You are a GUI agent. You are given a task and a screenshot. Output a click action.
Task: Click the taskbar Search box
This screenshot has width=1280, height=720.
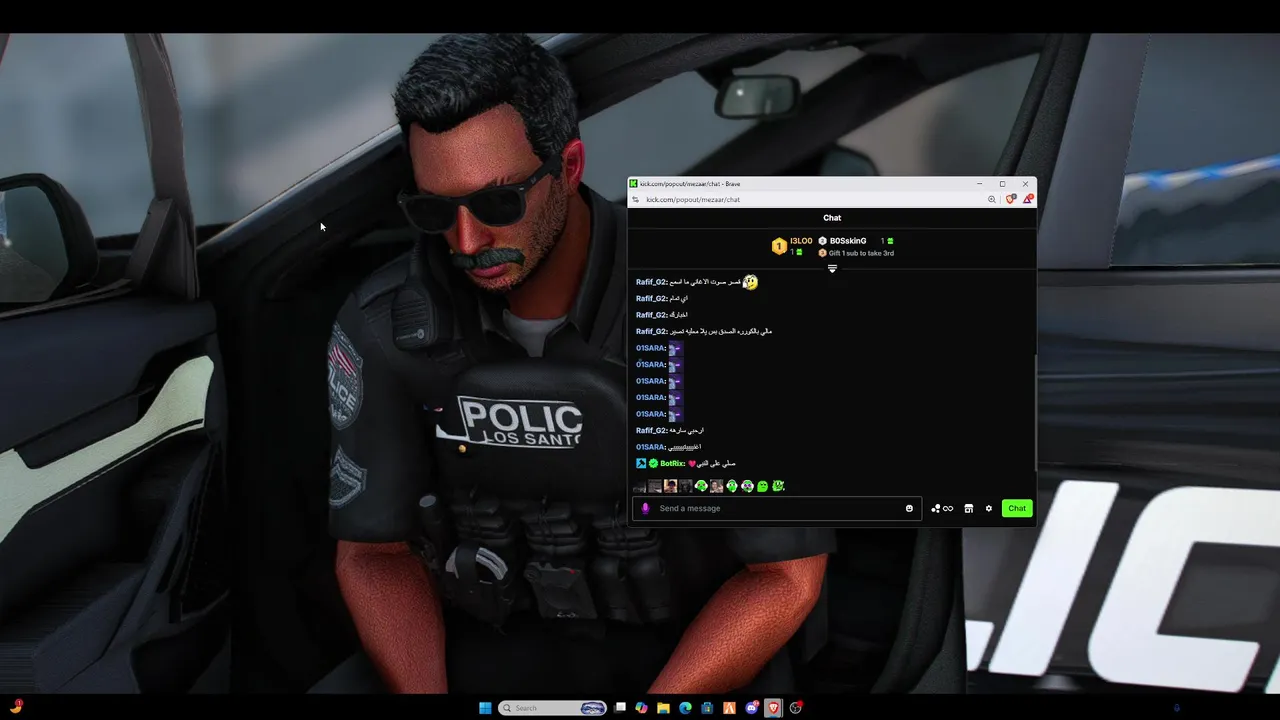pos(554,708)
